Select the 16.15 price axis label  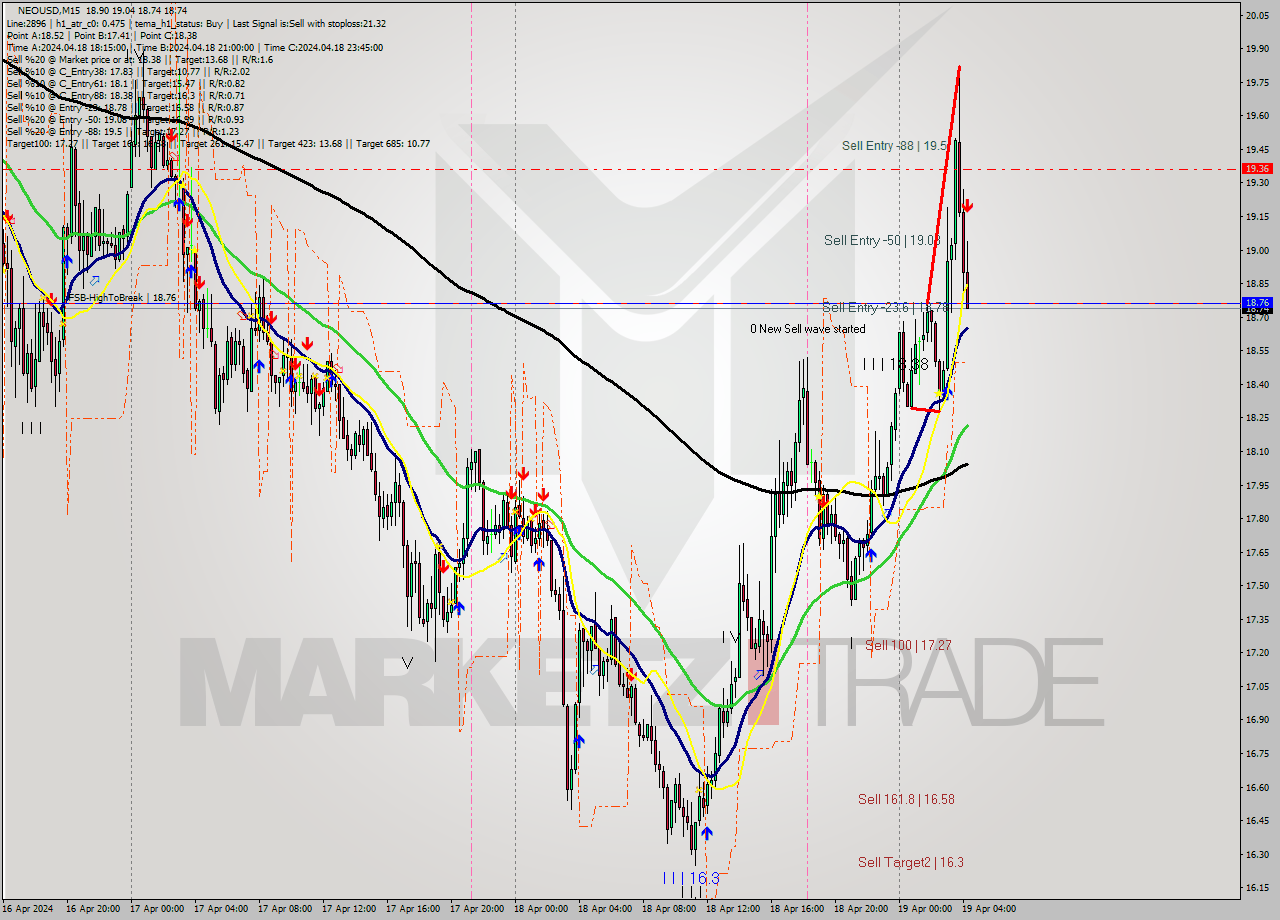pos(1257,887)
